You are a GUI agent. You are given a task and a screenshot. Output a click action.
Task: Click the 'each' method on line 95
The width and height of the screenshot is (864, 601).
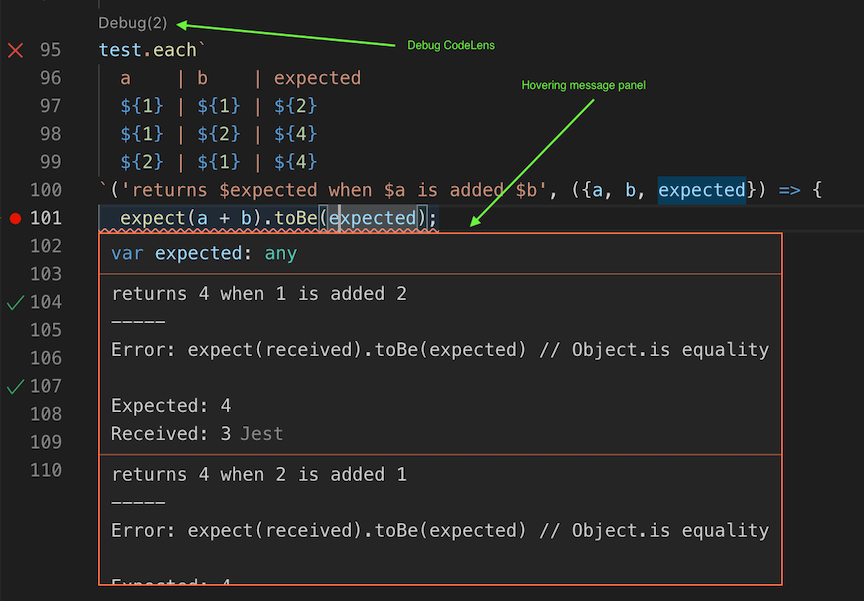click(175, 50)
